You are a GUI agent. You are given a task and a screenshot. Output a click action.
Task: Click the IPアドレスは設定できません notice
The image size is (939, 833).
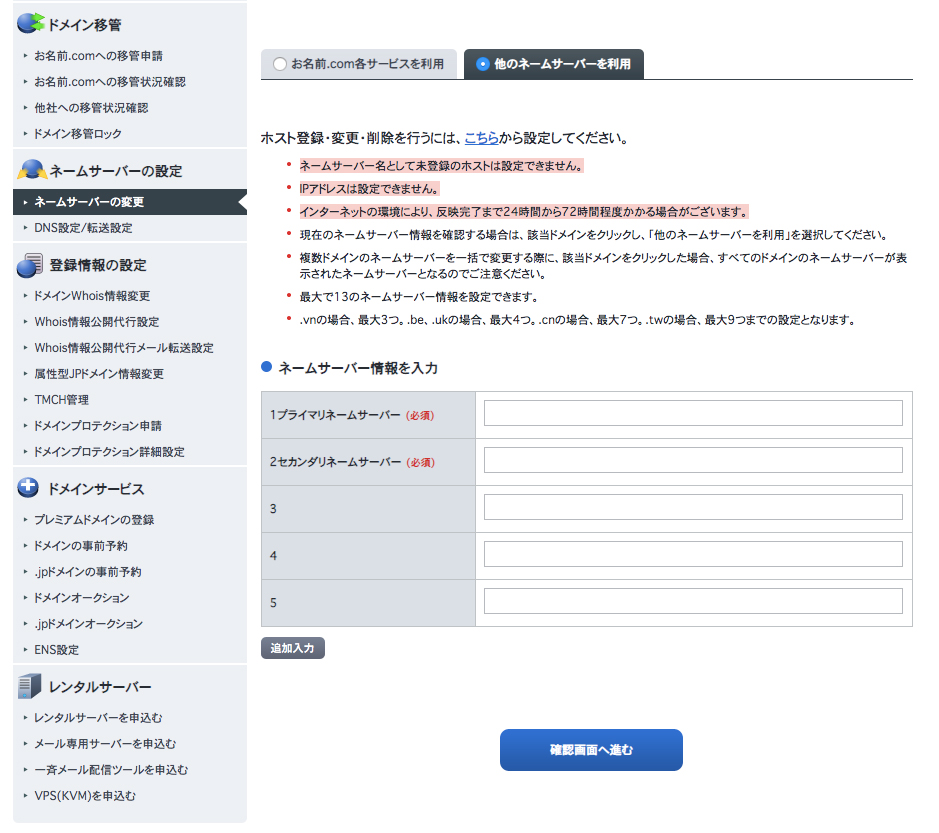point(369,189)
